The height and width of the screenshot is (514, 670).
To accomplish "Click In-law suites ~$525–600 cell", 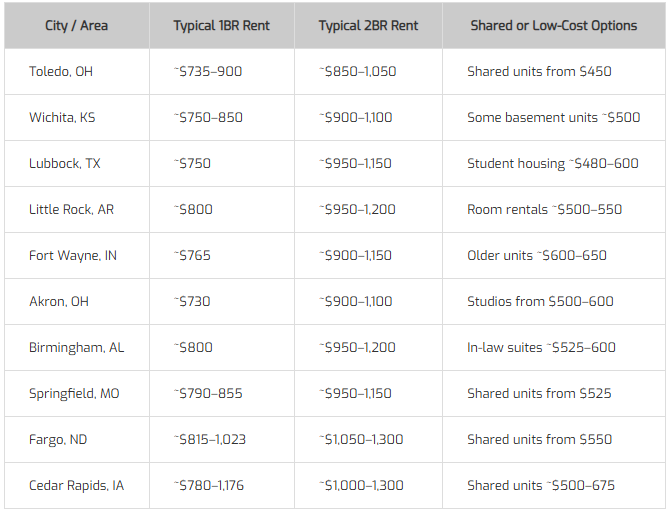I will pos(541,347).
